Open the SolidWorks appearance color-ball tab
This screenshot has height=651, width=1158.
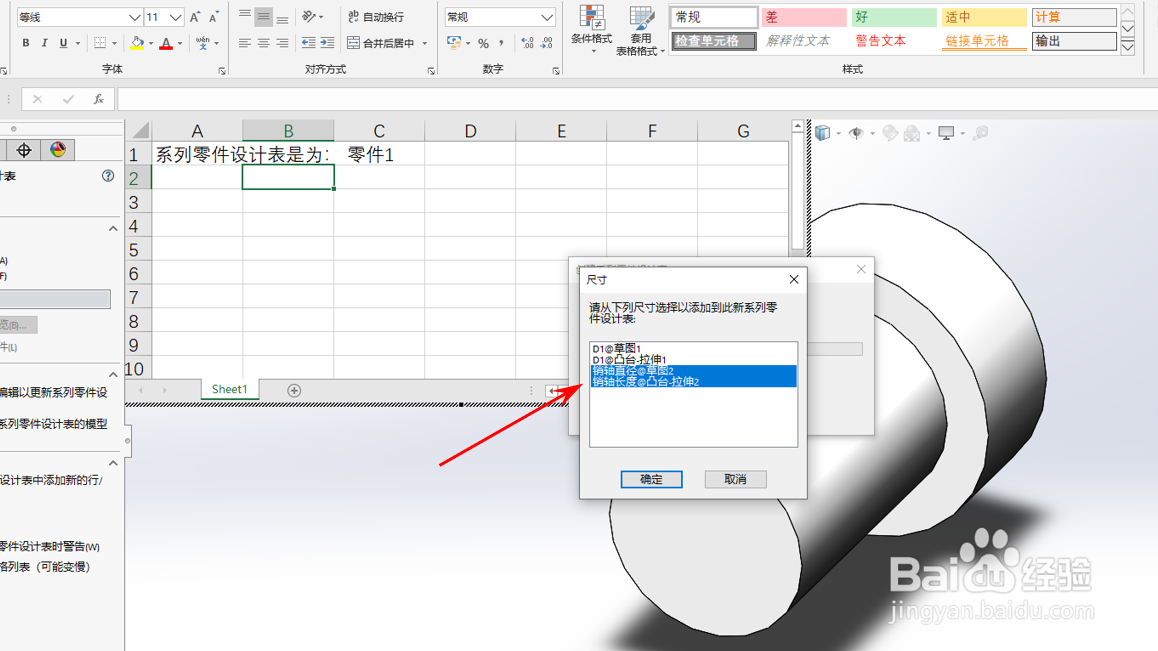(x=58, y=150)
